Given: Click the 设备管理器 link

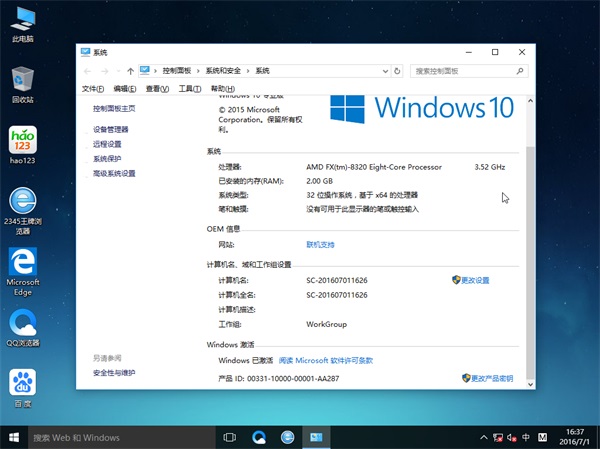Looking at the screenshot, I should tap(111, 130).
